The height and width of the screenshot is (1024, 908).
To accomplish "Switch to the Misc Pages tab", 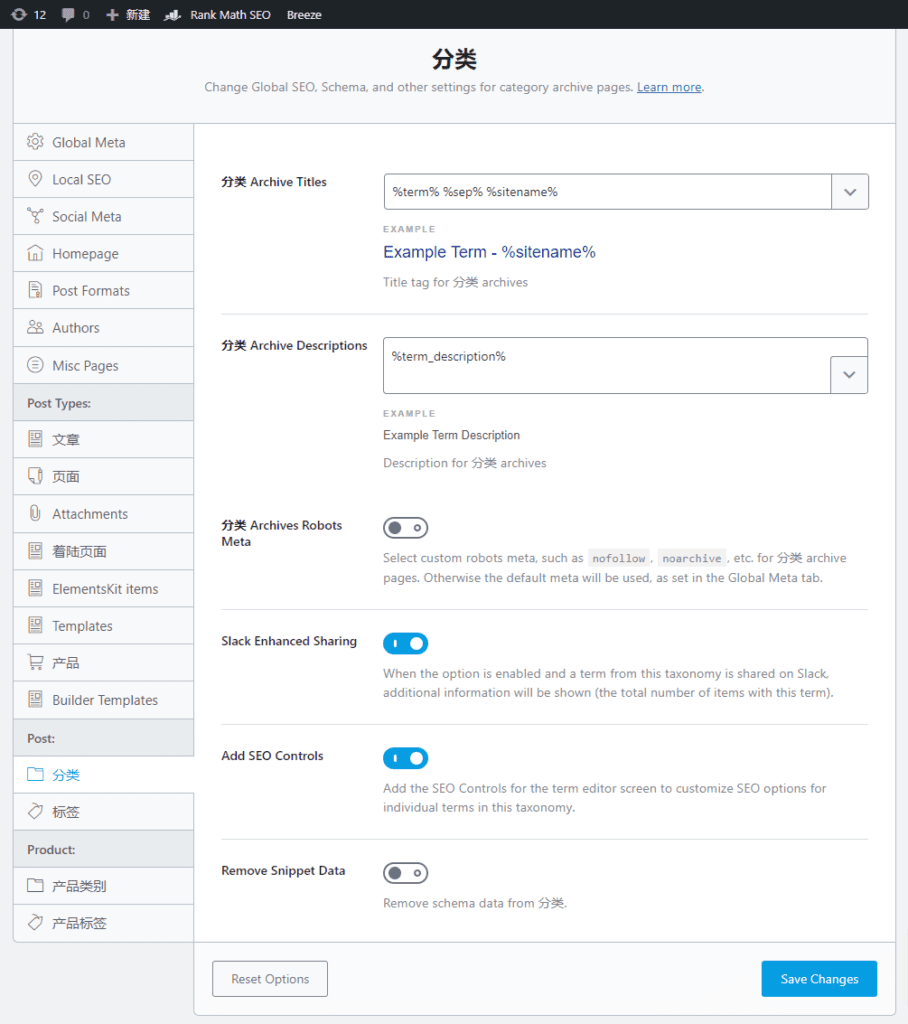I will click(103, 366).
